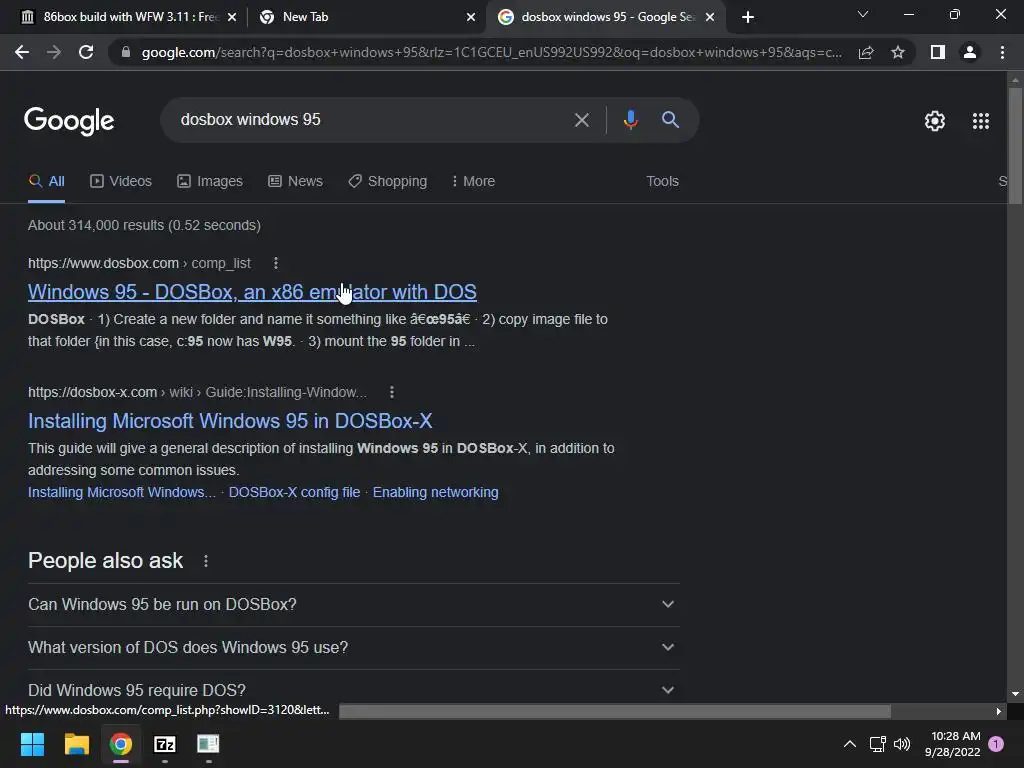The width and height of the screenshot is (1024, 768).
Task: Show hidden system tray icons
Action: click(x=850, y=744)
